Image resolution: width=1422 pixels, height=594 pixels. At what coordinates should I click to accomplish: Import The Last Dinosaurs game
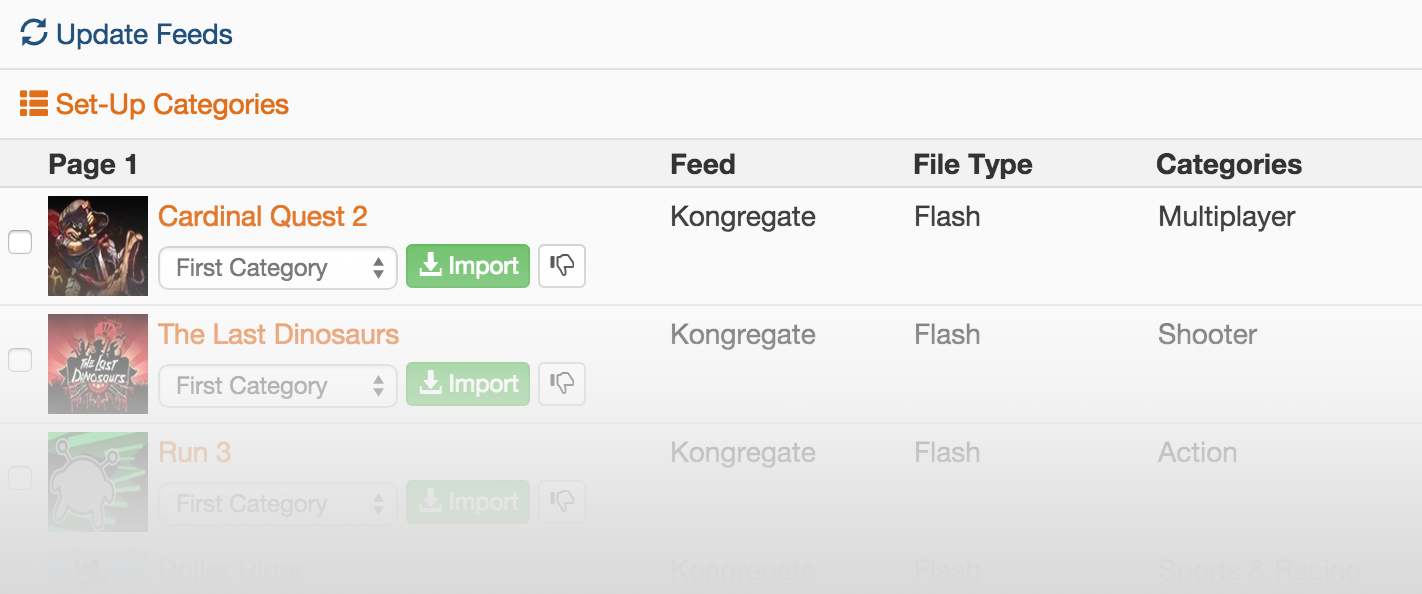(468, 384)
